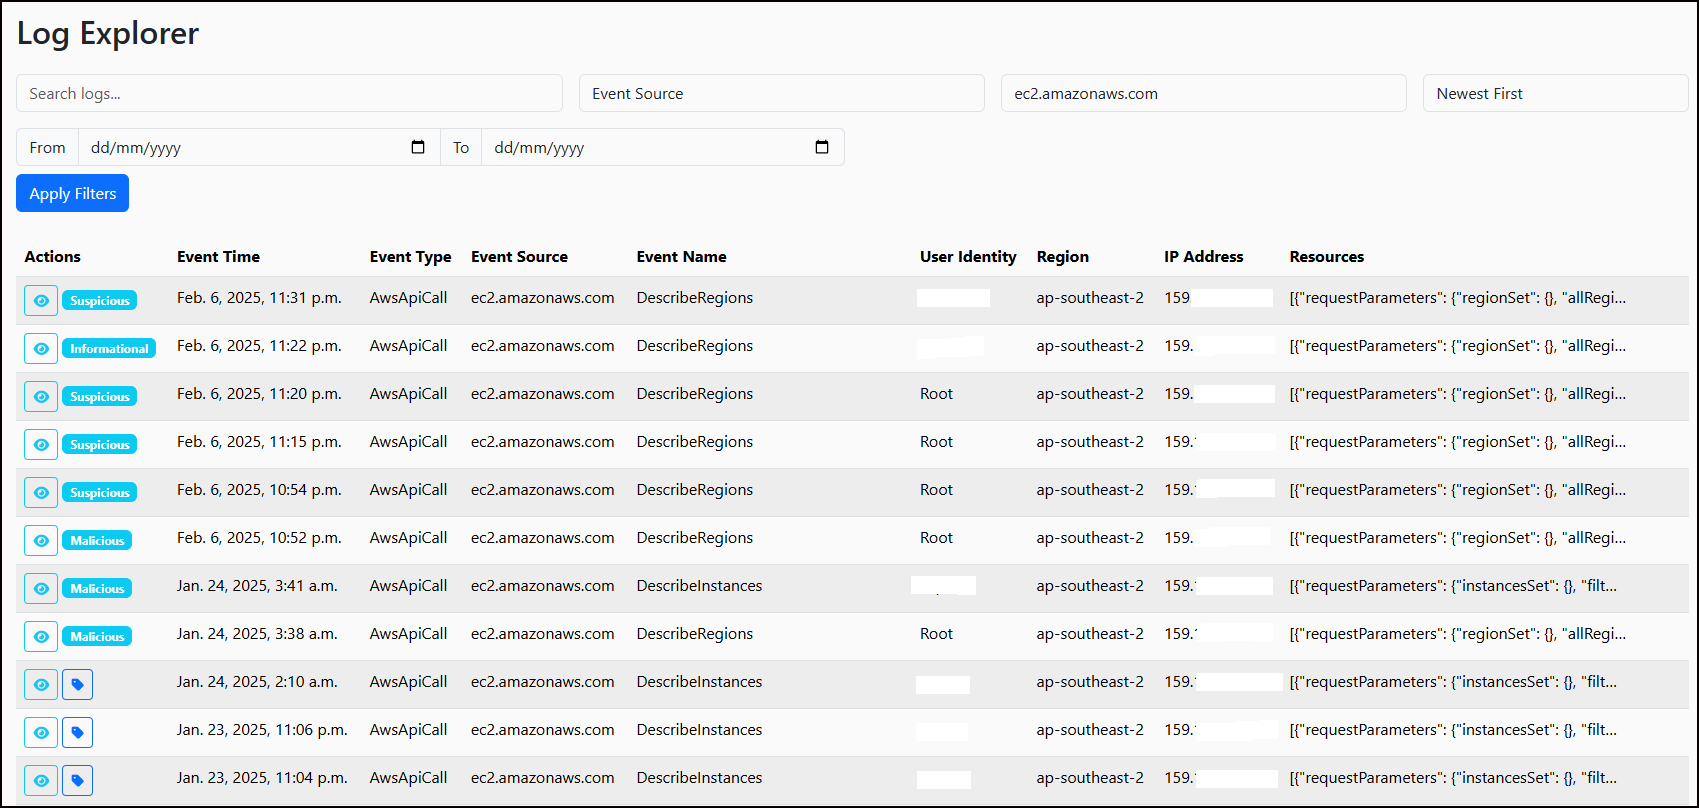Click the From date dd/mm/yyyy field
Viewport: 1699px width, 808px height.
tap(240, 147)
